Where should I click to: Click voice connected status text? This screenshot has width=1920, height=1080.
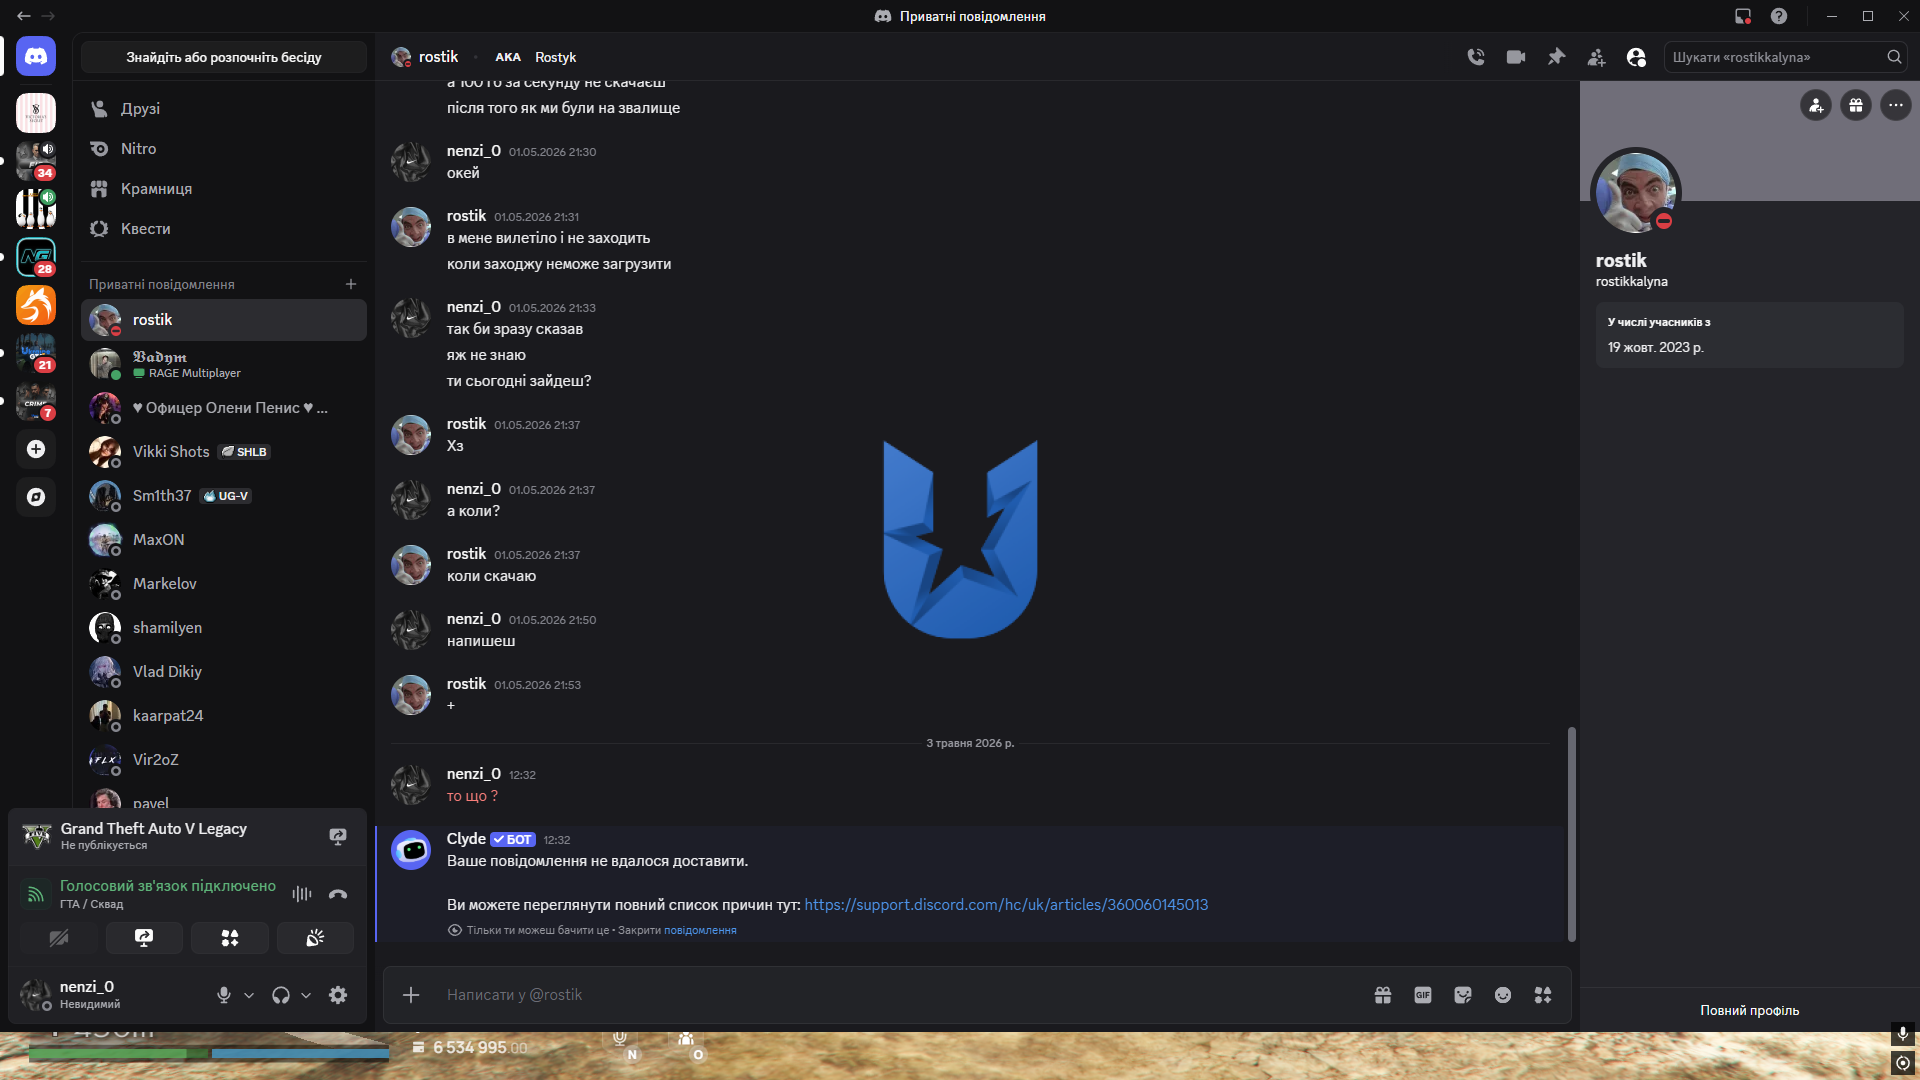point(168,886)
